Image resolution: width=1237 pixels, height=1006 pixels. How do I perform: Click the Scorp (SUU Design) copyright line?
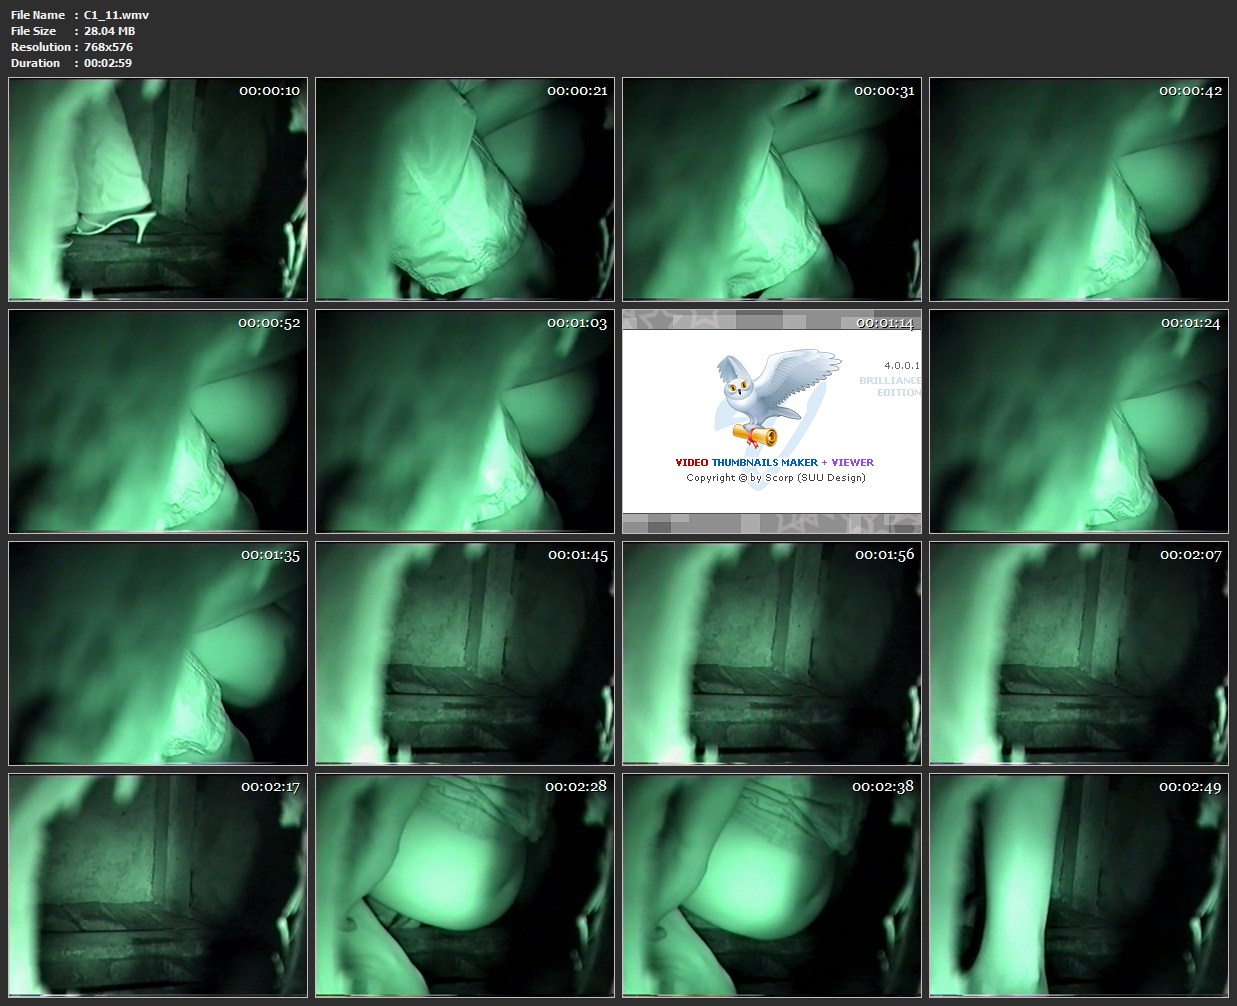coord(775,478)
